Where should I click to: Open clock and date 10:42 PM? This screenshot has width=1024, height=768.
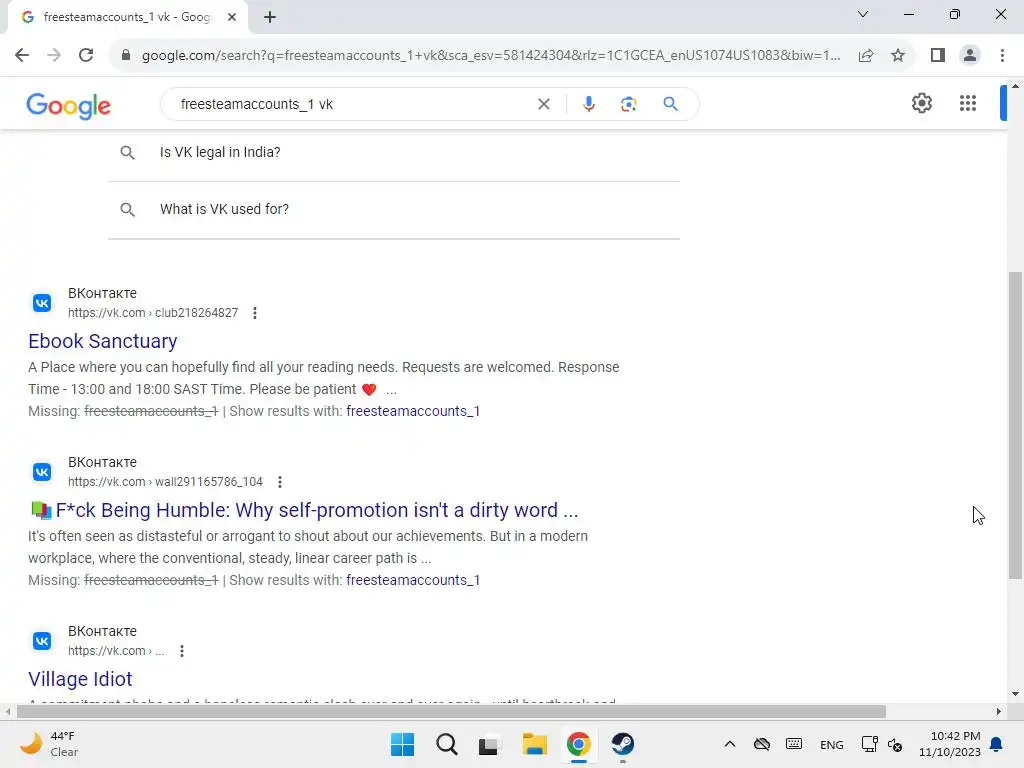pyautogui.click(x=950, y=744)
